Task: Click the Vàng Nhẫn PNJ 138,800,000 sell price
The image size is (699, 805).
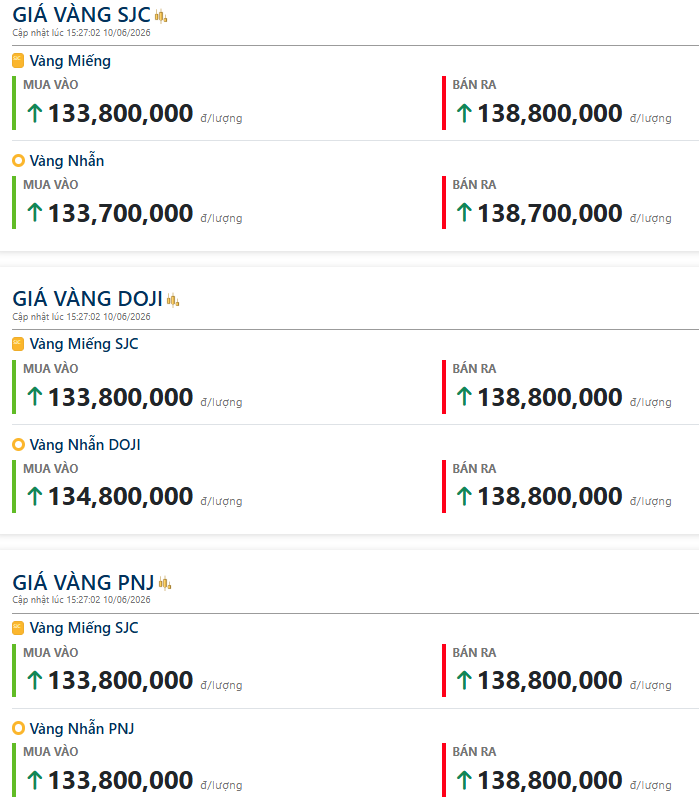Action: tap(550, 780)
